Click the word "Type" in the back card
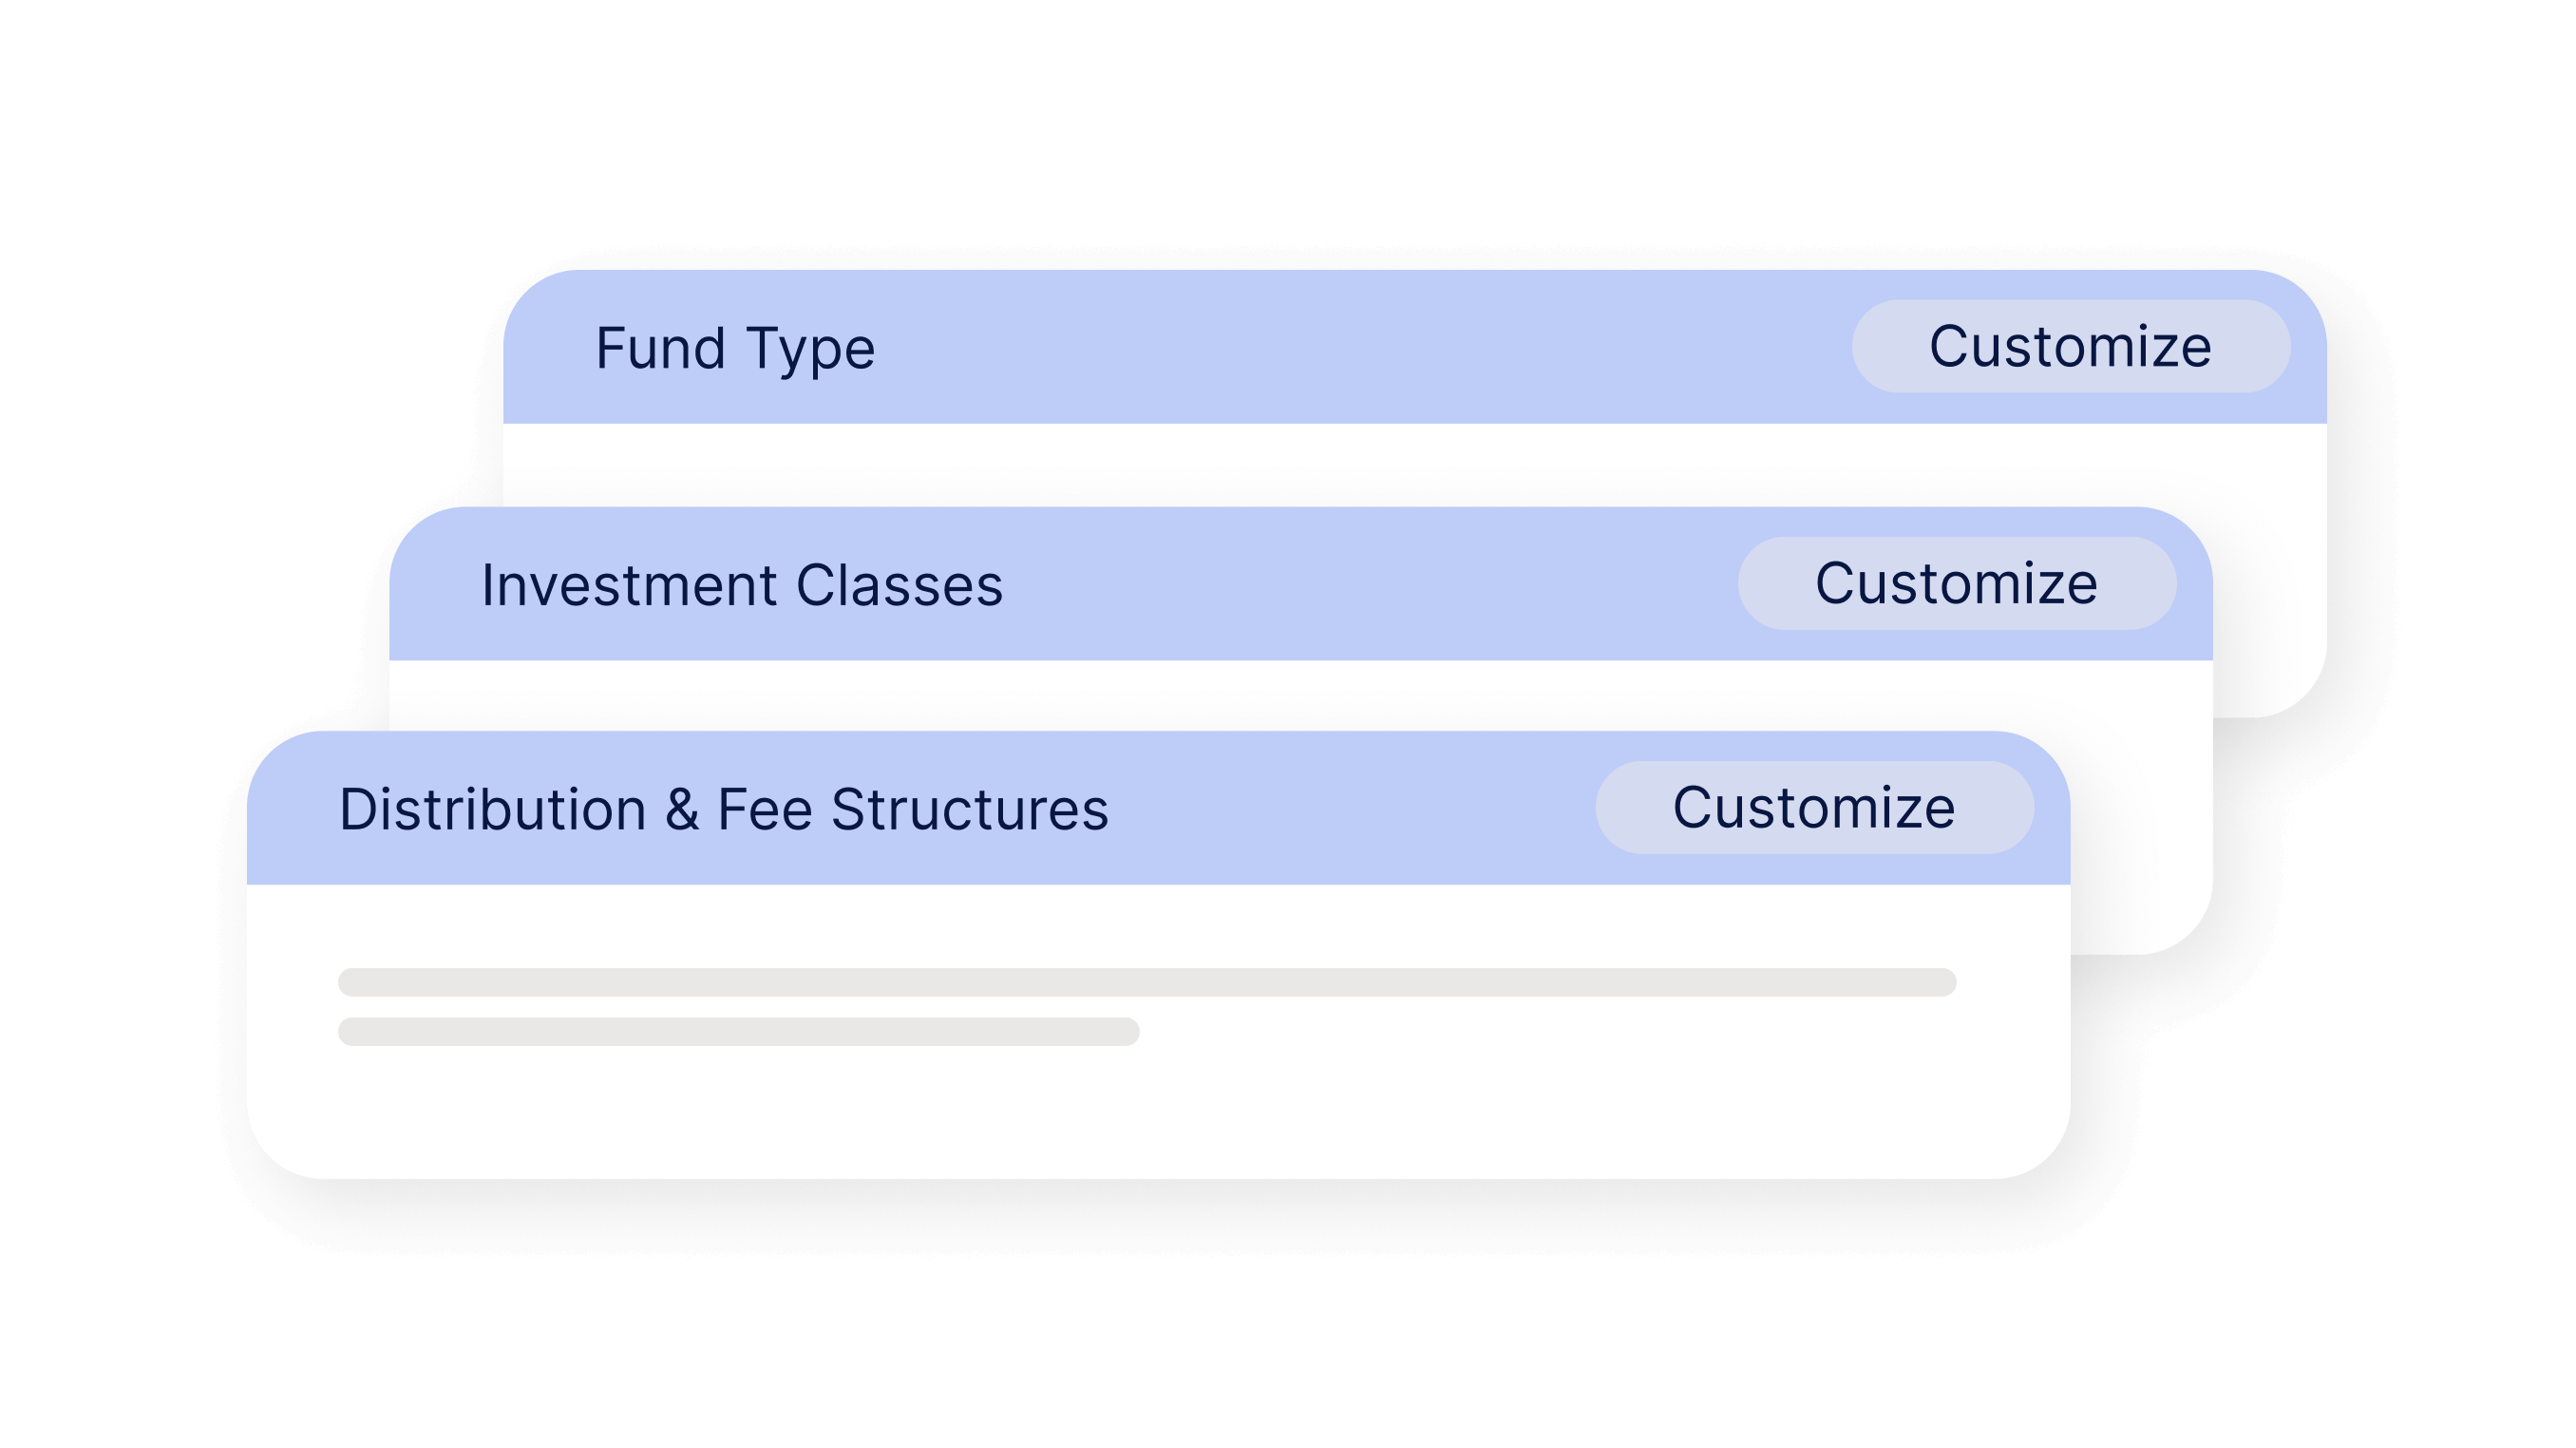The height and width of the screenshot is (1448, 2576). click(x=811, y=351)
